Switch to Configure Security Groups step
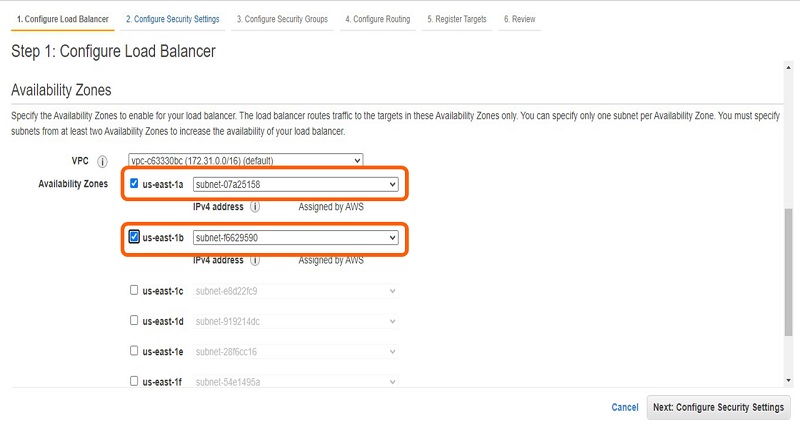800x433 pixels. tap(282, 19)
